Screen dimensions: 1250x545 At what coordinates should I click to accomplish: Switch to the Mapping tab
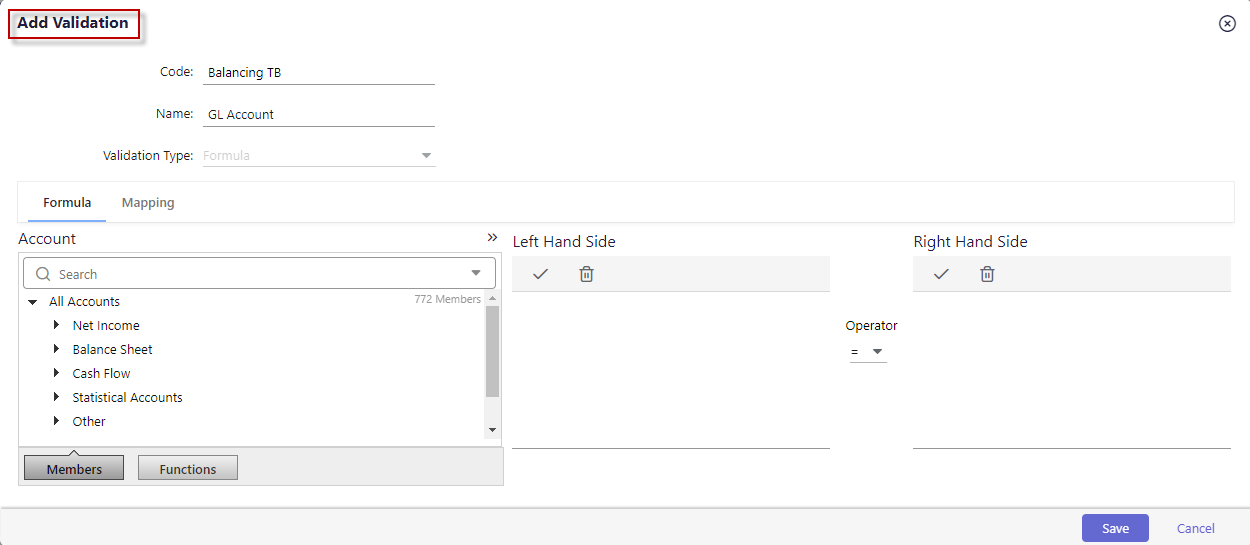148,202
